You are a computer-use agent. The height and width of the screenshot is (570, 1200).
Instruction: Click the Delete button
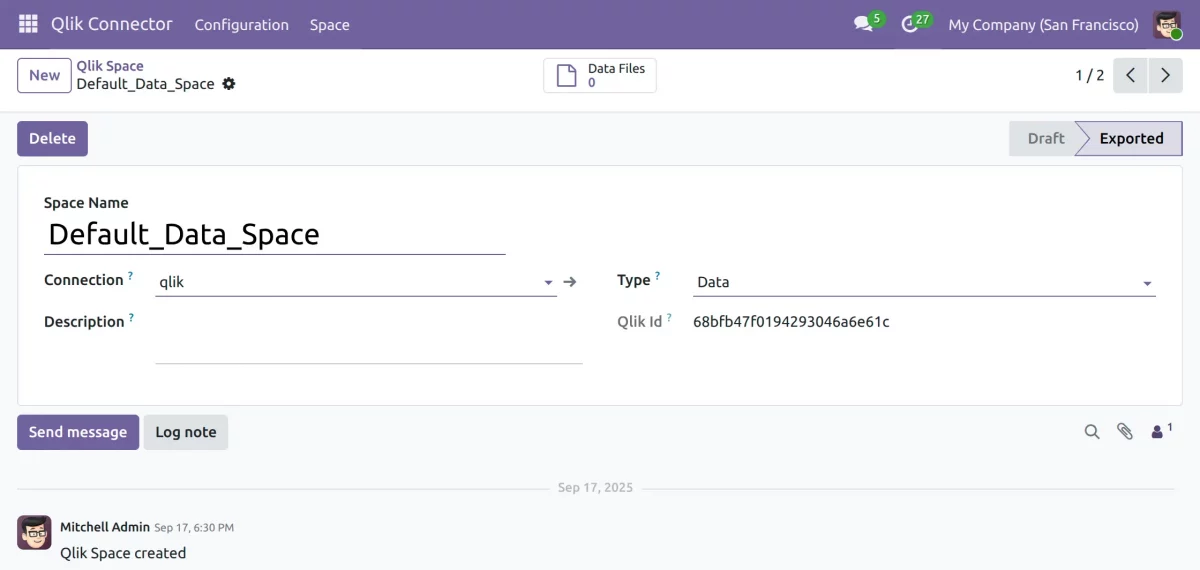(52, 139)
